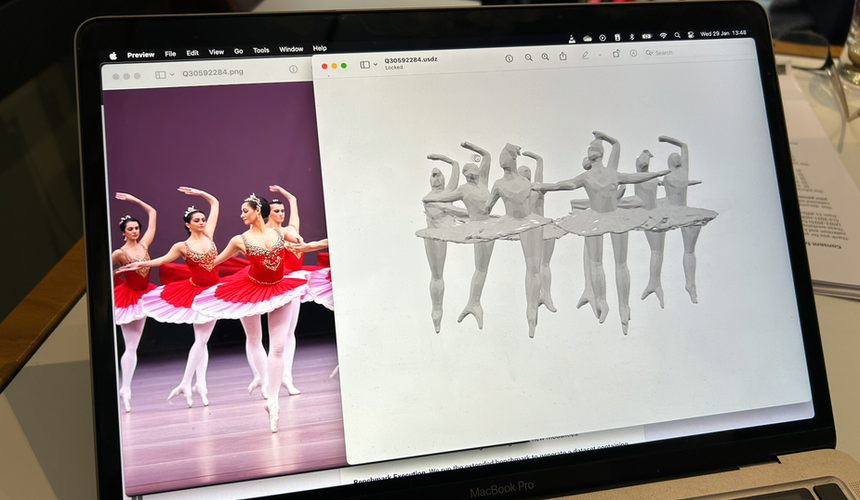Open the Apple menu
860x500 pixels.
click(113, 55)
